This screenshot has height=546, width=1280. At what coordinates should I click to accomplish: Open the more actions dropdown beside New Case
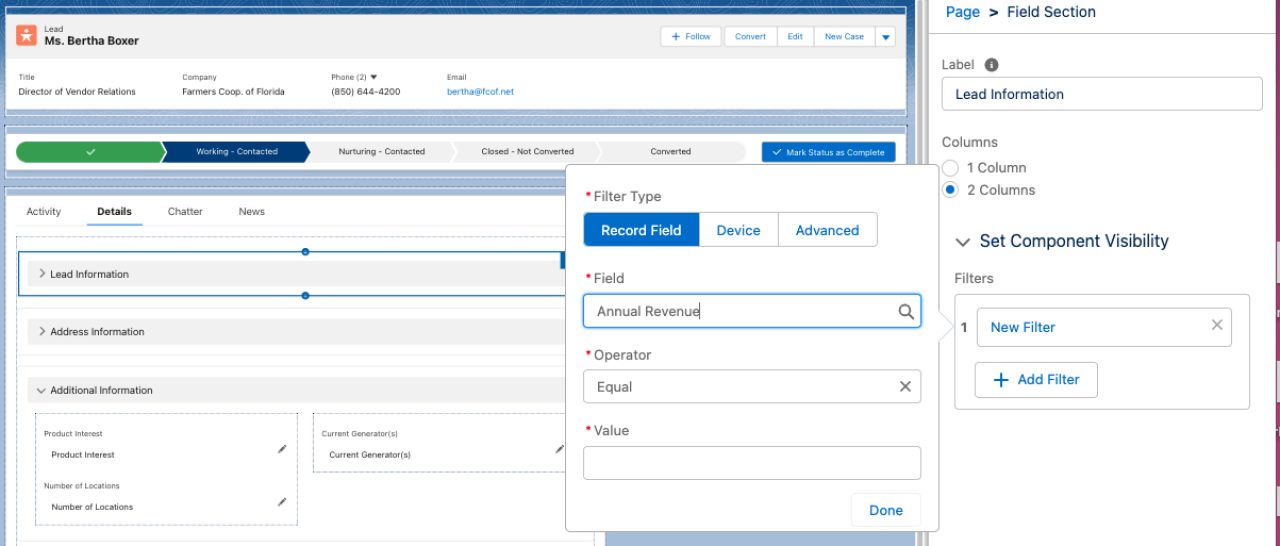(885, 37)
